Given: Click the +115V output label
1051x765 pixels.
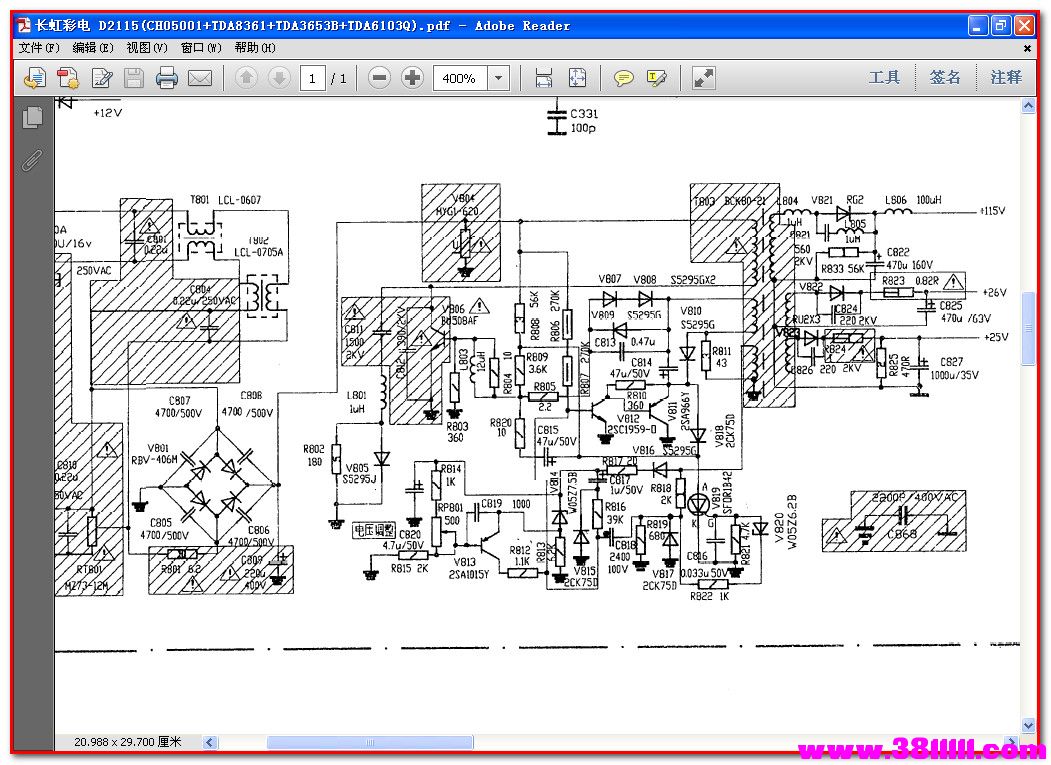Looking at the screenshot, I should tap(993, 211).
